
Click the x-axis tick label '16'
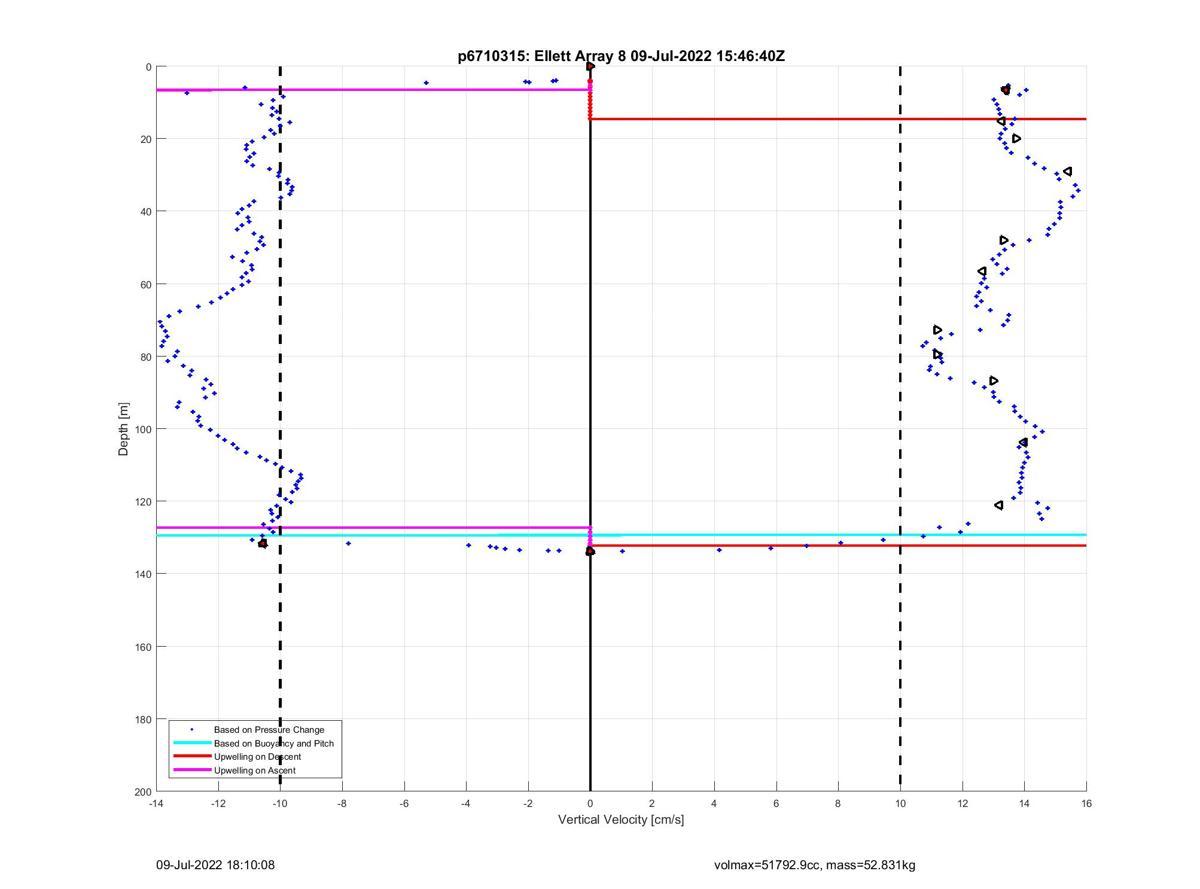tap(1086, 803)
